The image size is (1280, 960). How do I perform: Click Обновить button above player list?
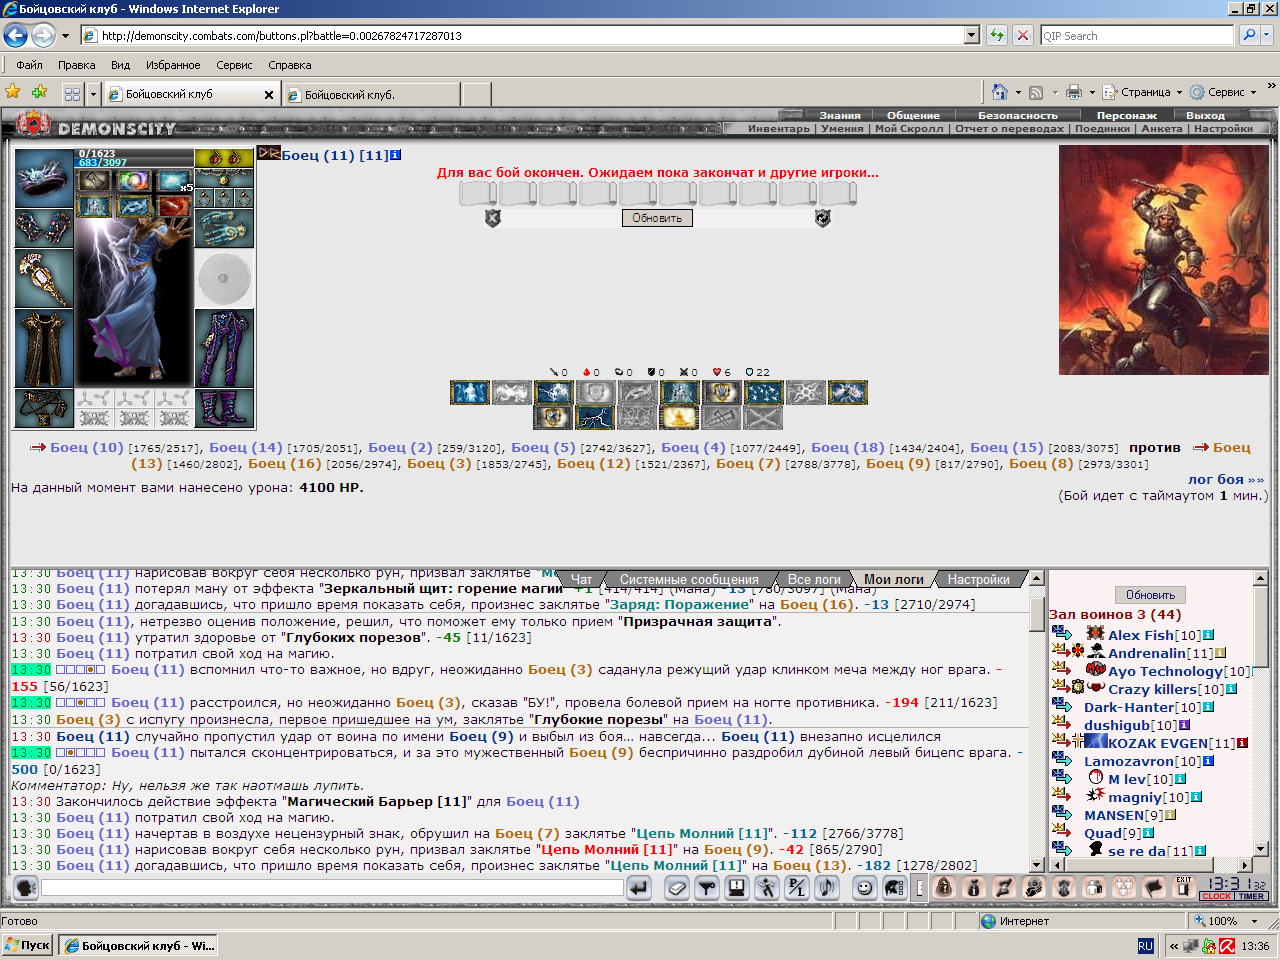(x=1150, y=595)
